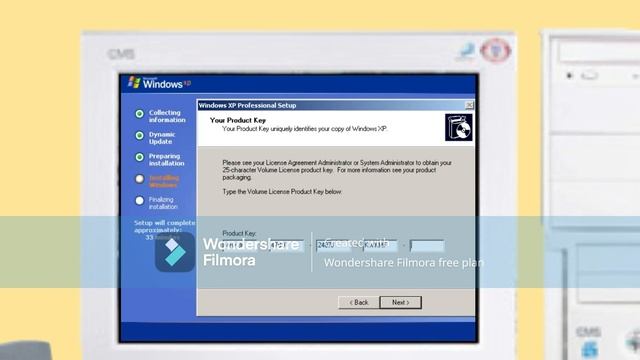The image size is (640, 360).
Task: Click the 'Dynamic Update' step label
Action: tap(162, 138)
